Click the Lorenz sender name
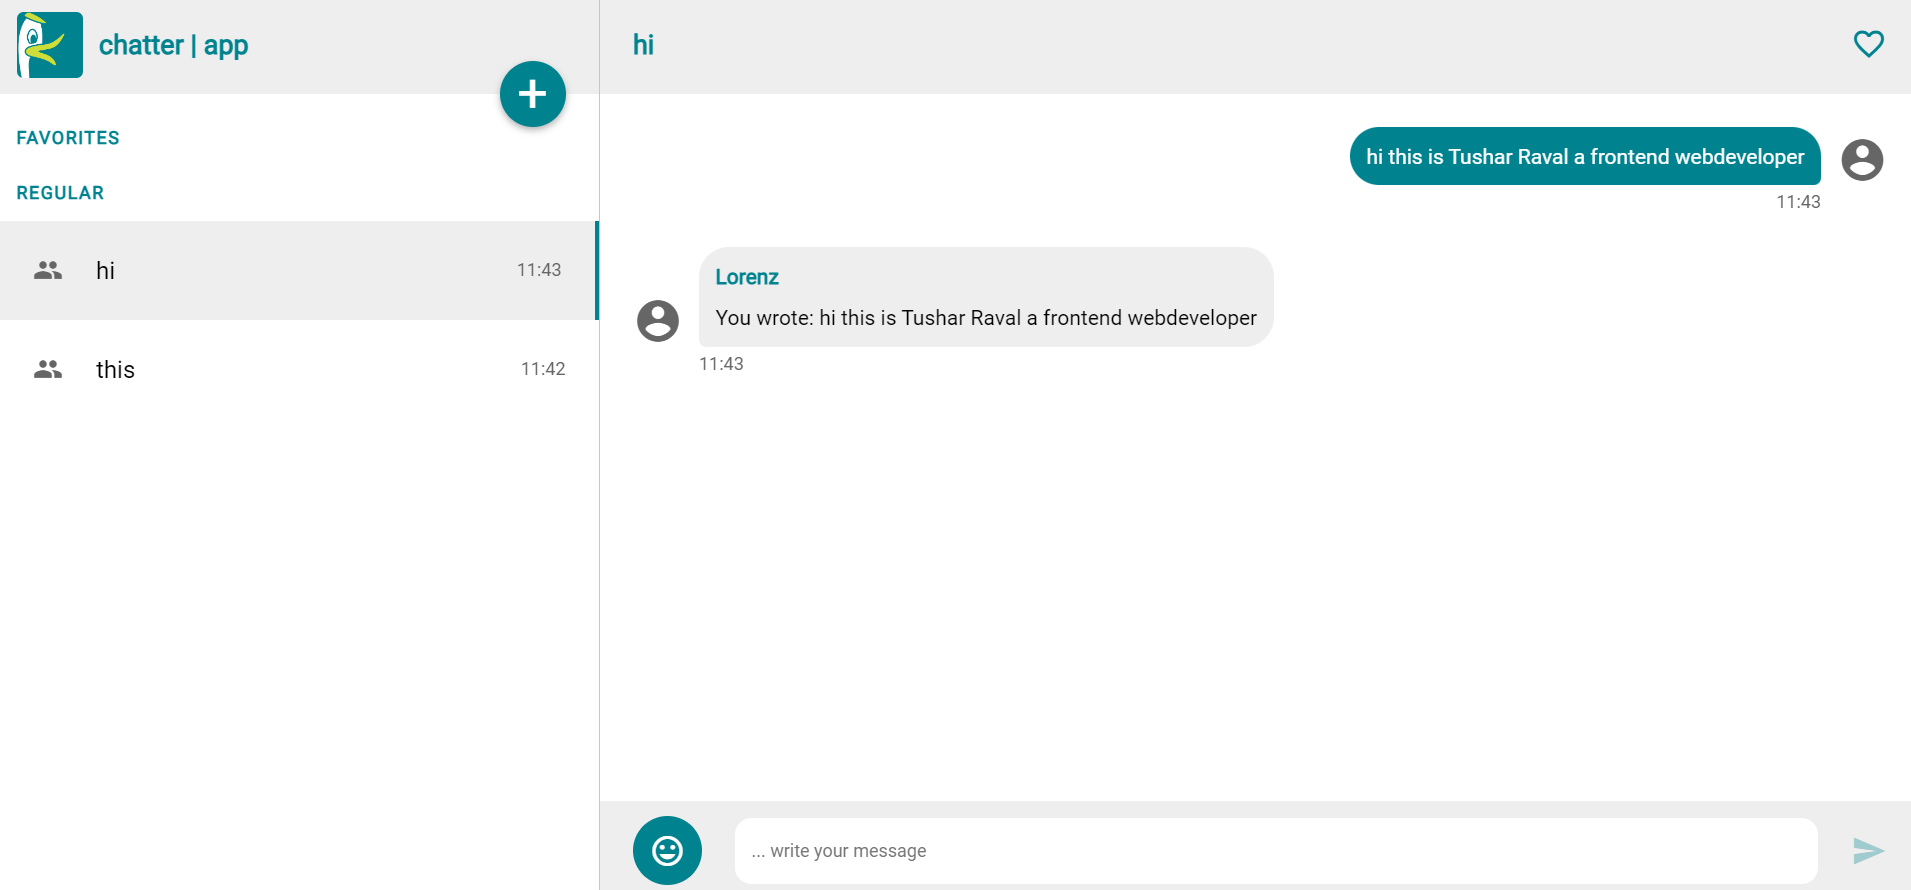 tap(747, 277)
